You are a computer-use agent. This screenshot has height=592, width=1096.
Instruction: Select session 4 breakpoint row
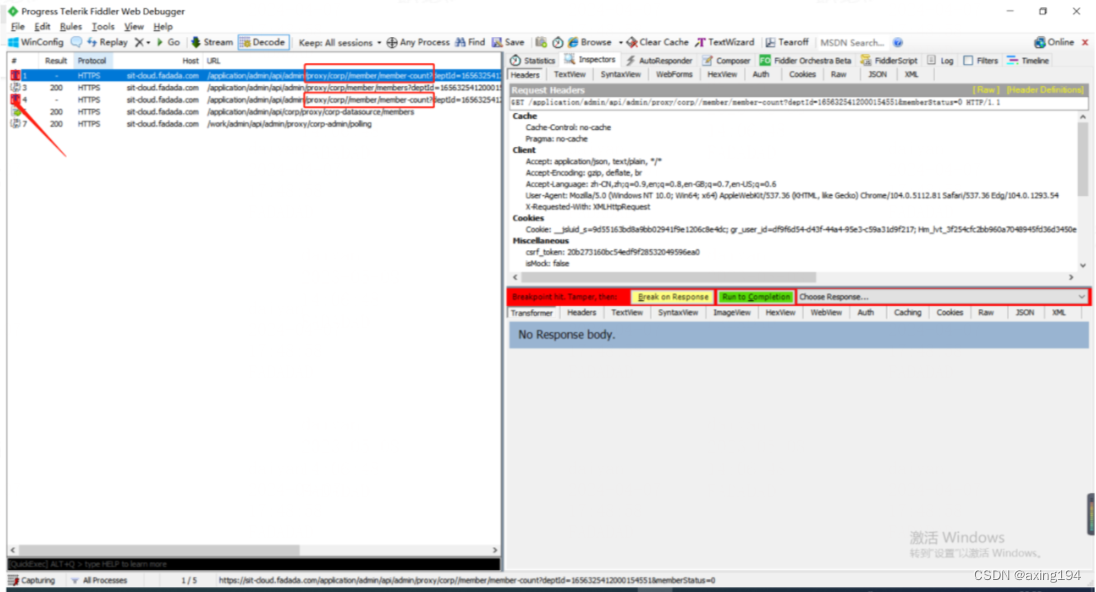click(254, 100)
